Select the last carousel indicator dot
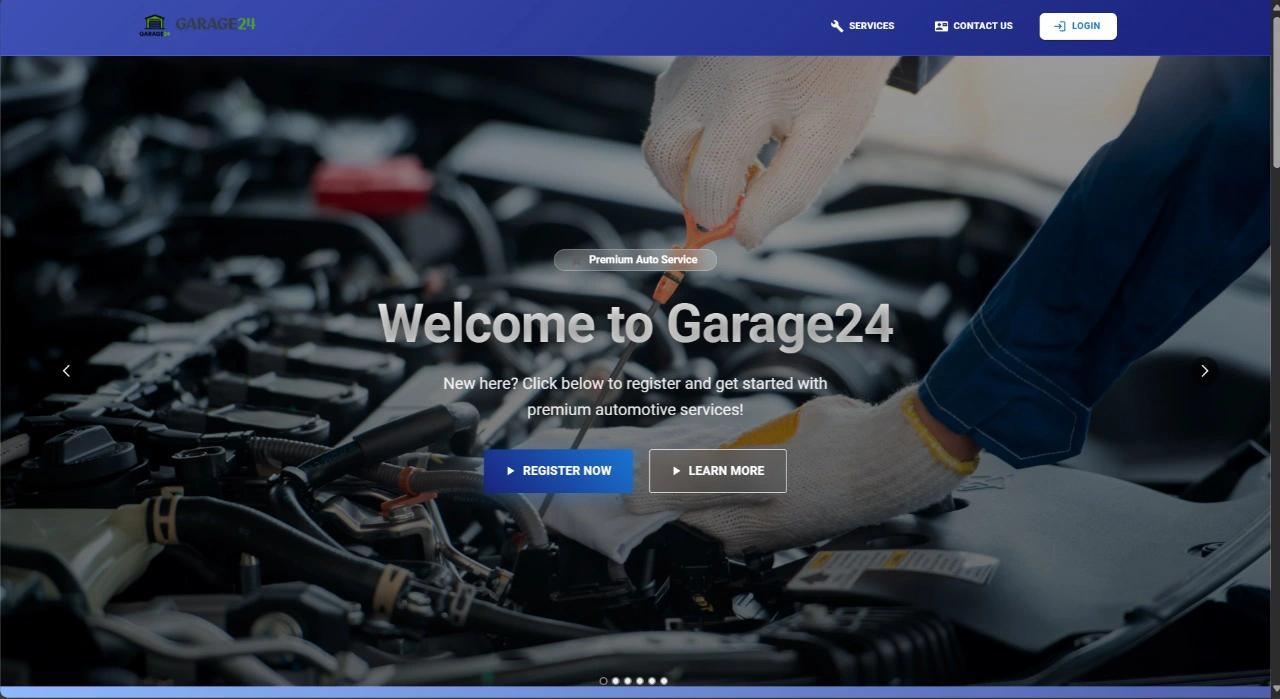 pos(663,681)
